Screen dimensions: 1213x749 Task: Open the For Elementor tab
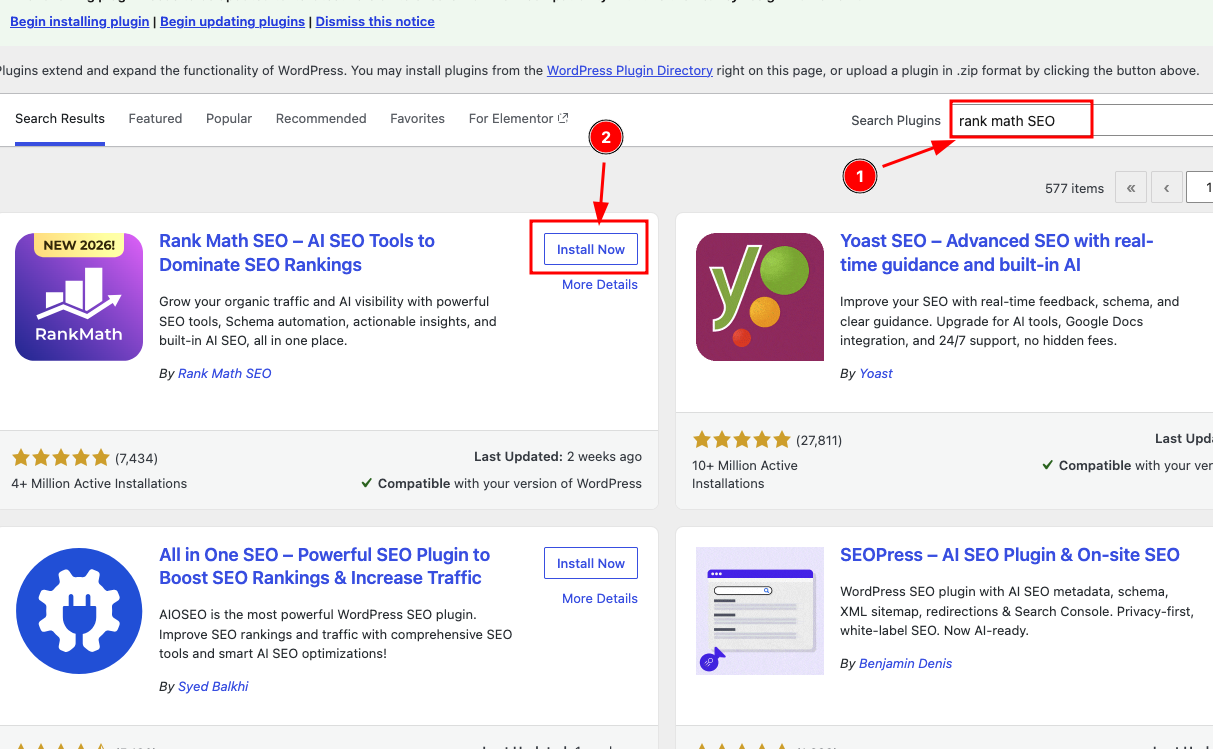point(518,118)
